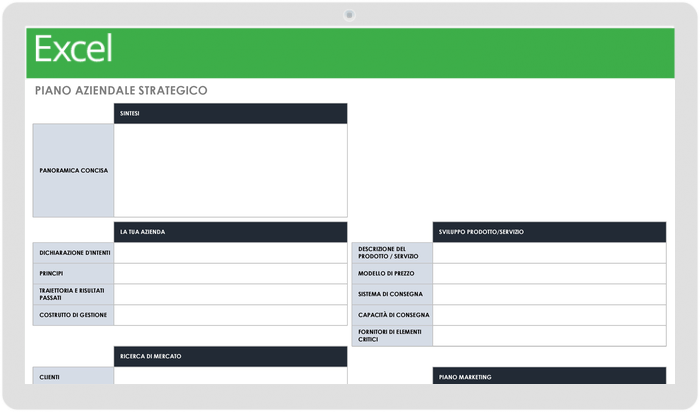This screenshot has height=412, width=700.
Task: Click DESCRIZIONE DEL PRODOTTO / SERVIZIO label
Action: click(392, 253)
